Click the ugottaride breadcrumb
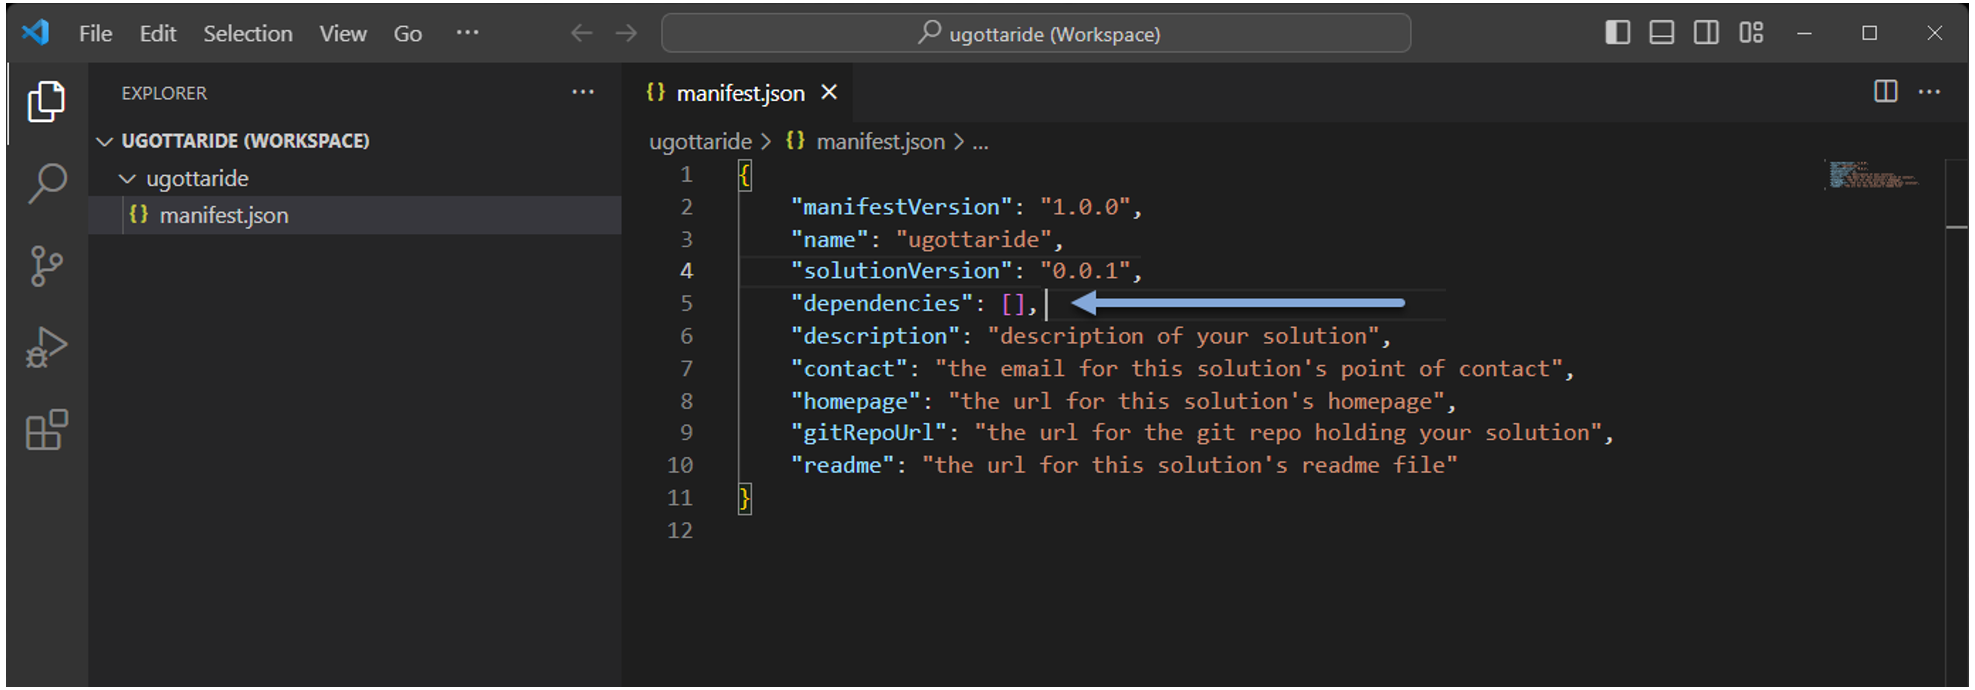This screenshot has height=690, width=1975. coord(700,142)
